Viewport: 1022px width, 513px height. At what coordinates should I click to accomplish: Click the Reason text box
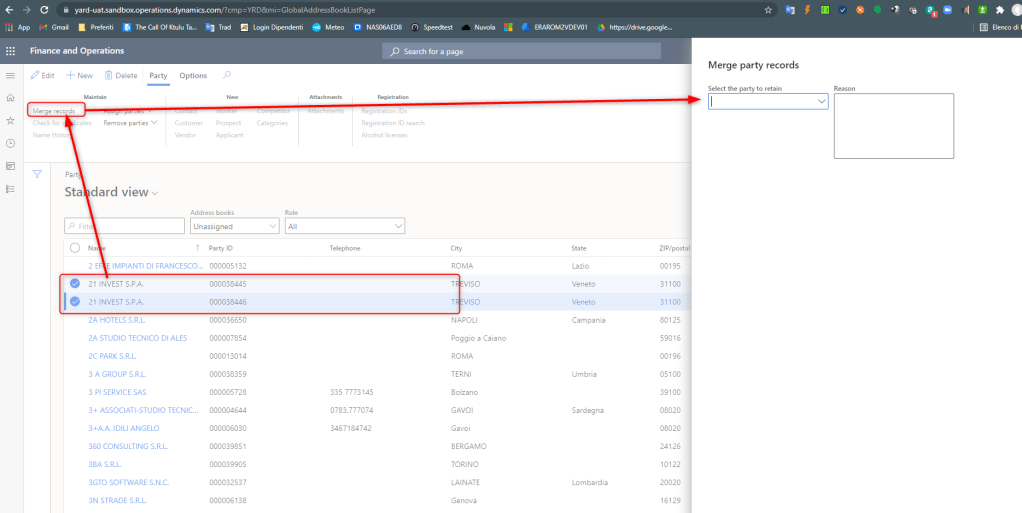[894, 126]
